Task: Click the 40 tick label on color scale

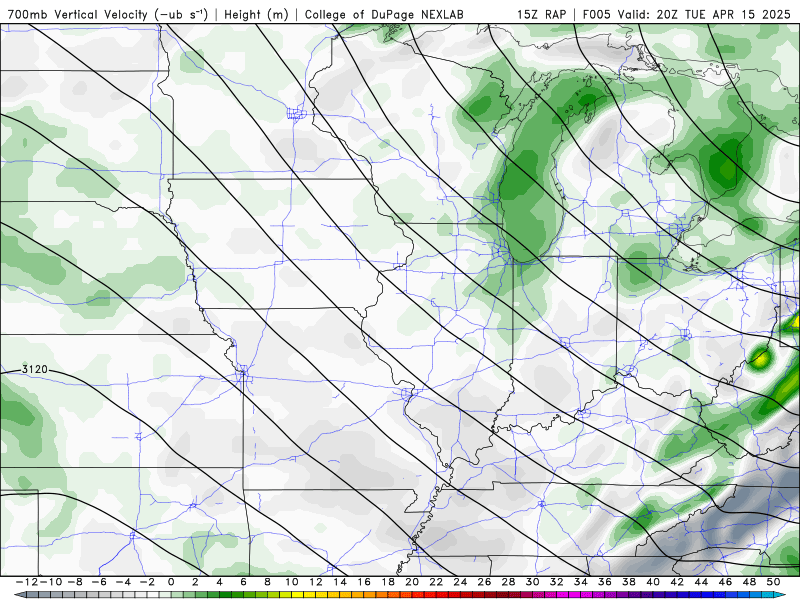Action: pyautogui.click(x=653, y=582)
